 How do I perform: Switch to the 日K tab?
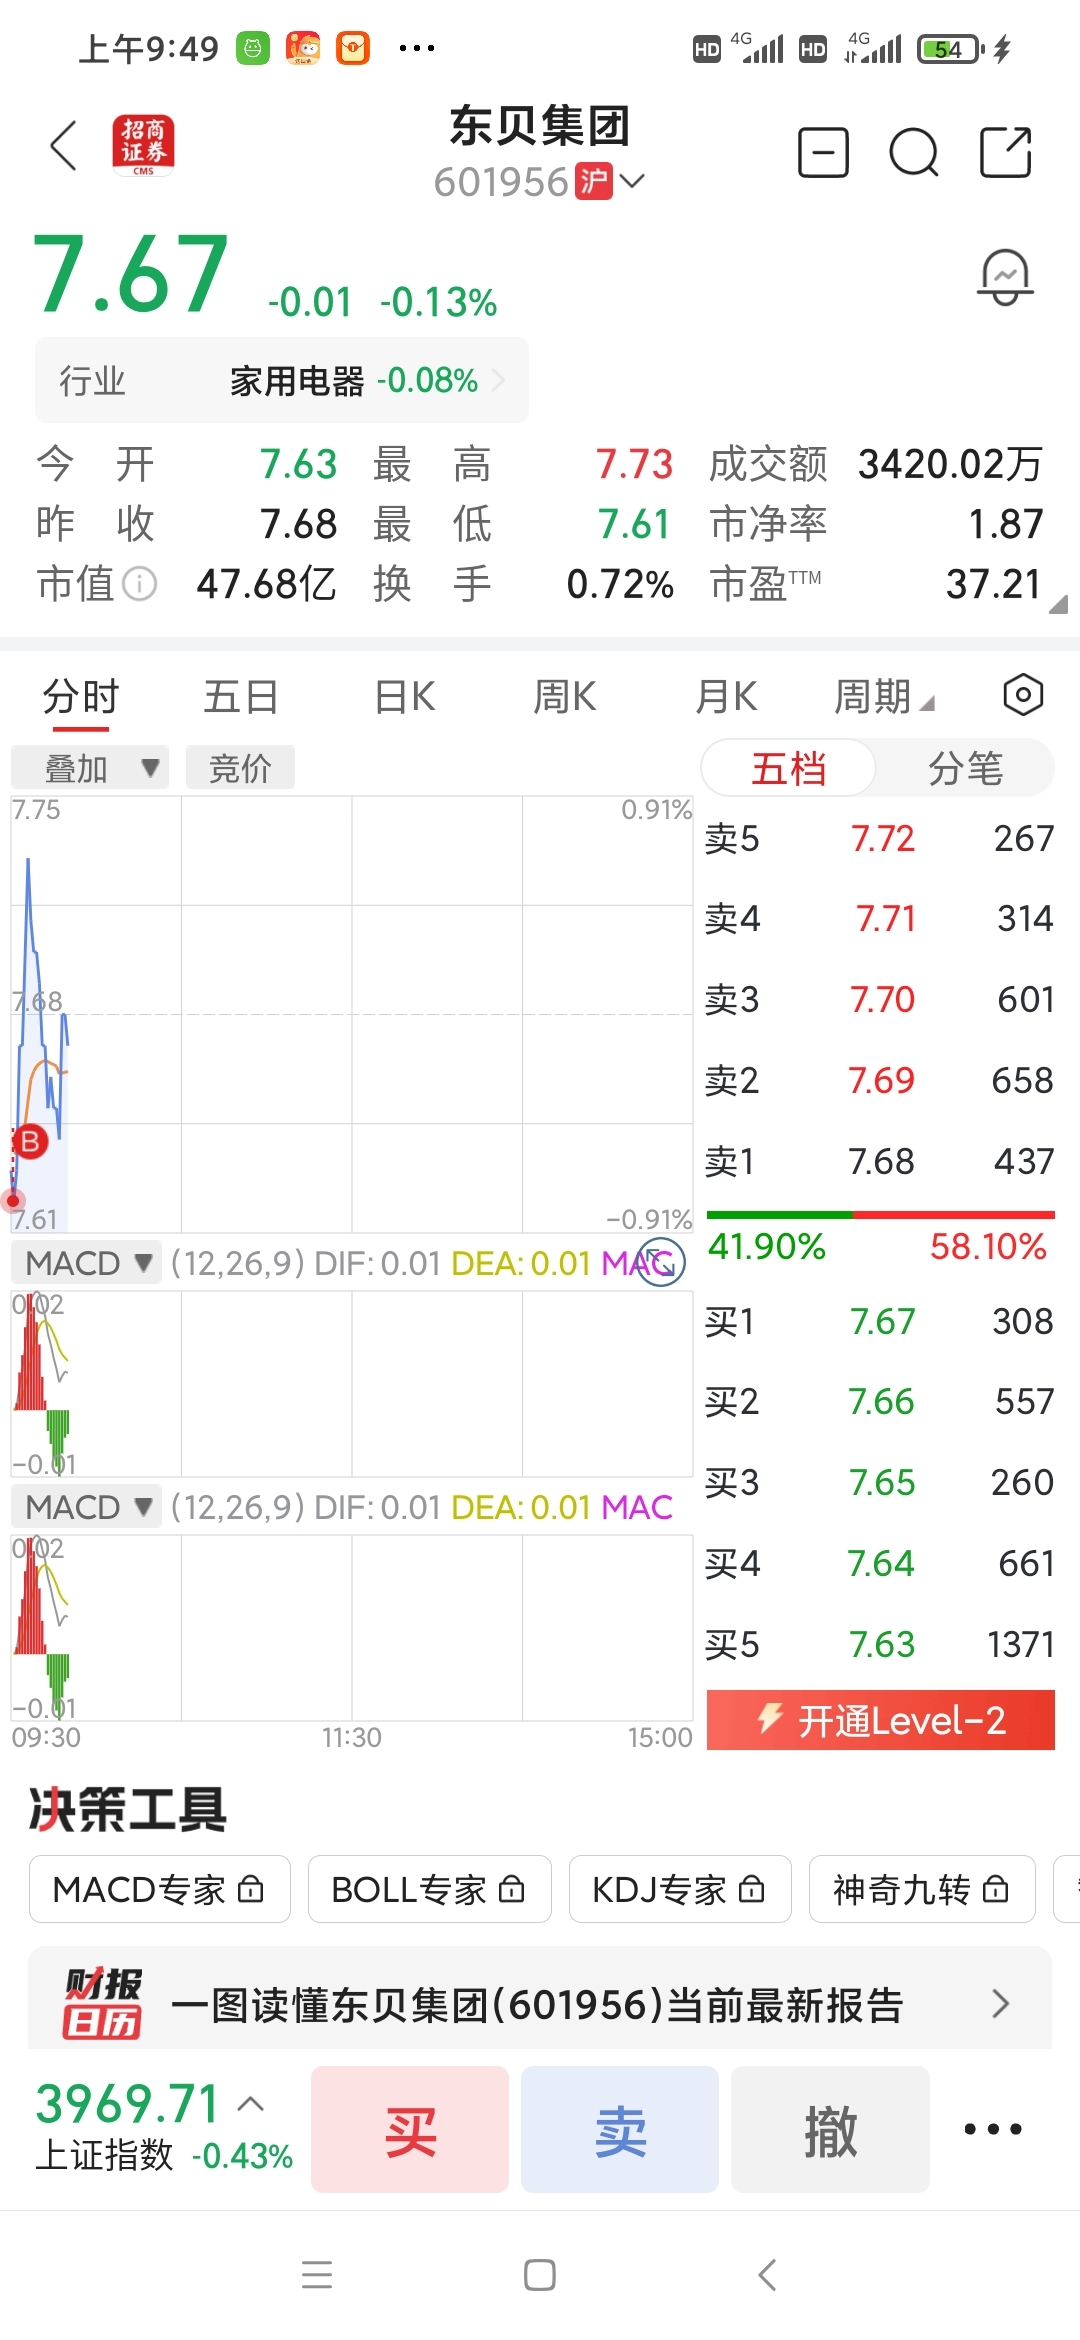[405, 696]
